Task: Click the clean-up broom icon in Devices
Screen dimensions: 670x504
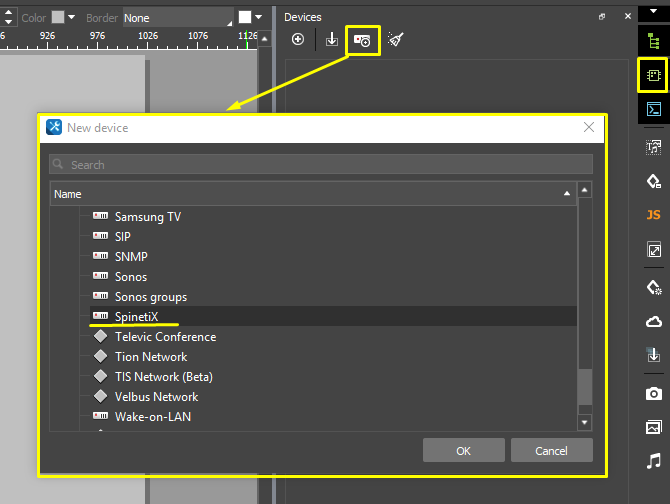Action: click(396, 40)
